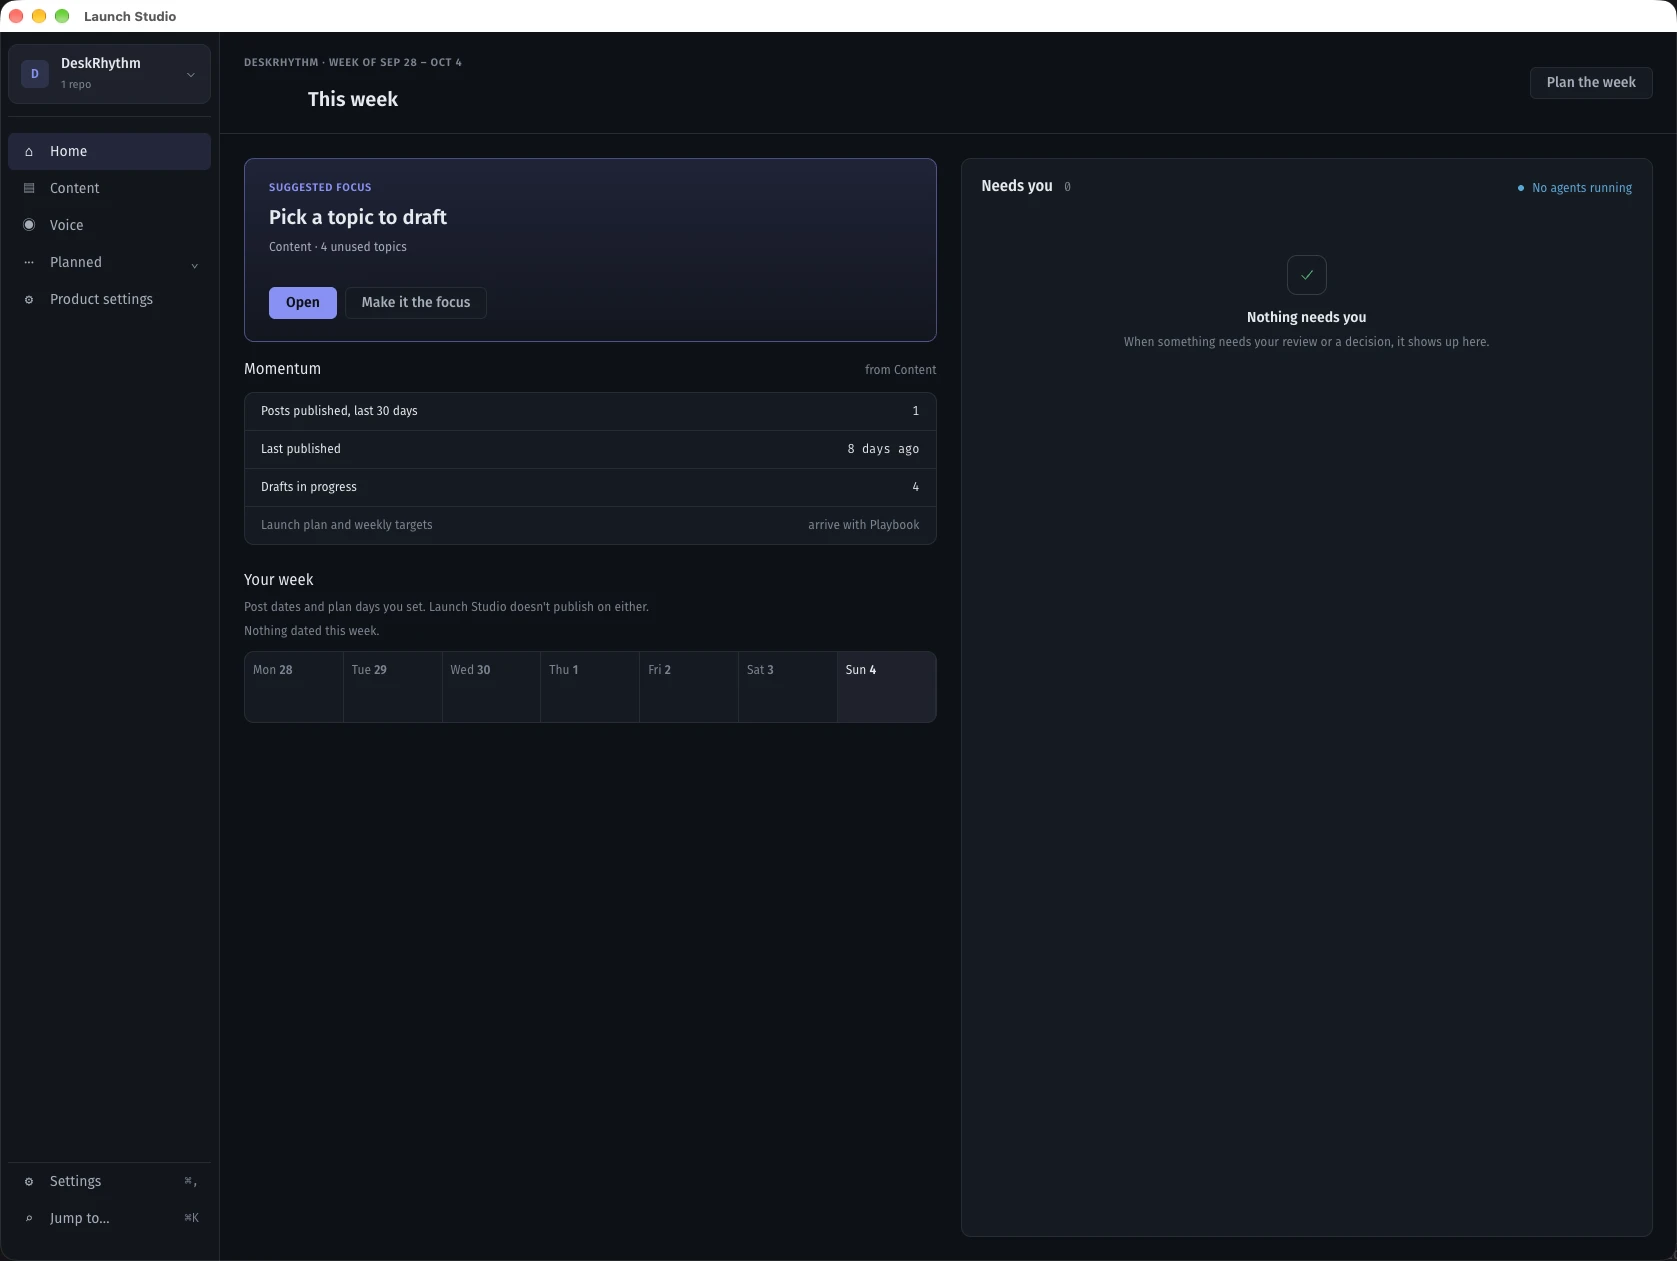Click the Plan the week button
Image resolution: width=1677 pixels, height=1261 pixels.
point(1591,83)
